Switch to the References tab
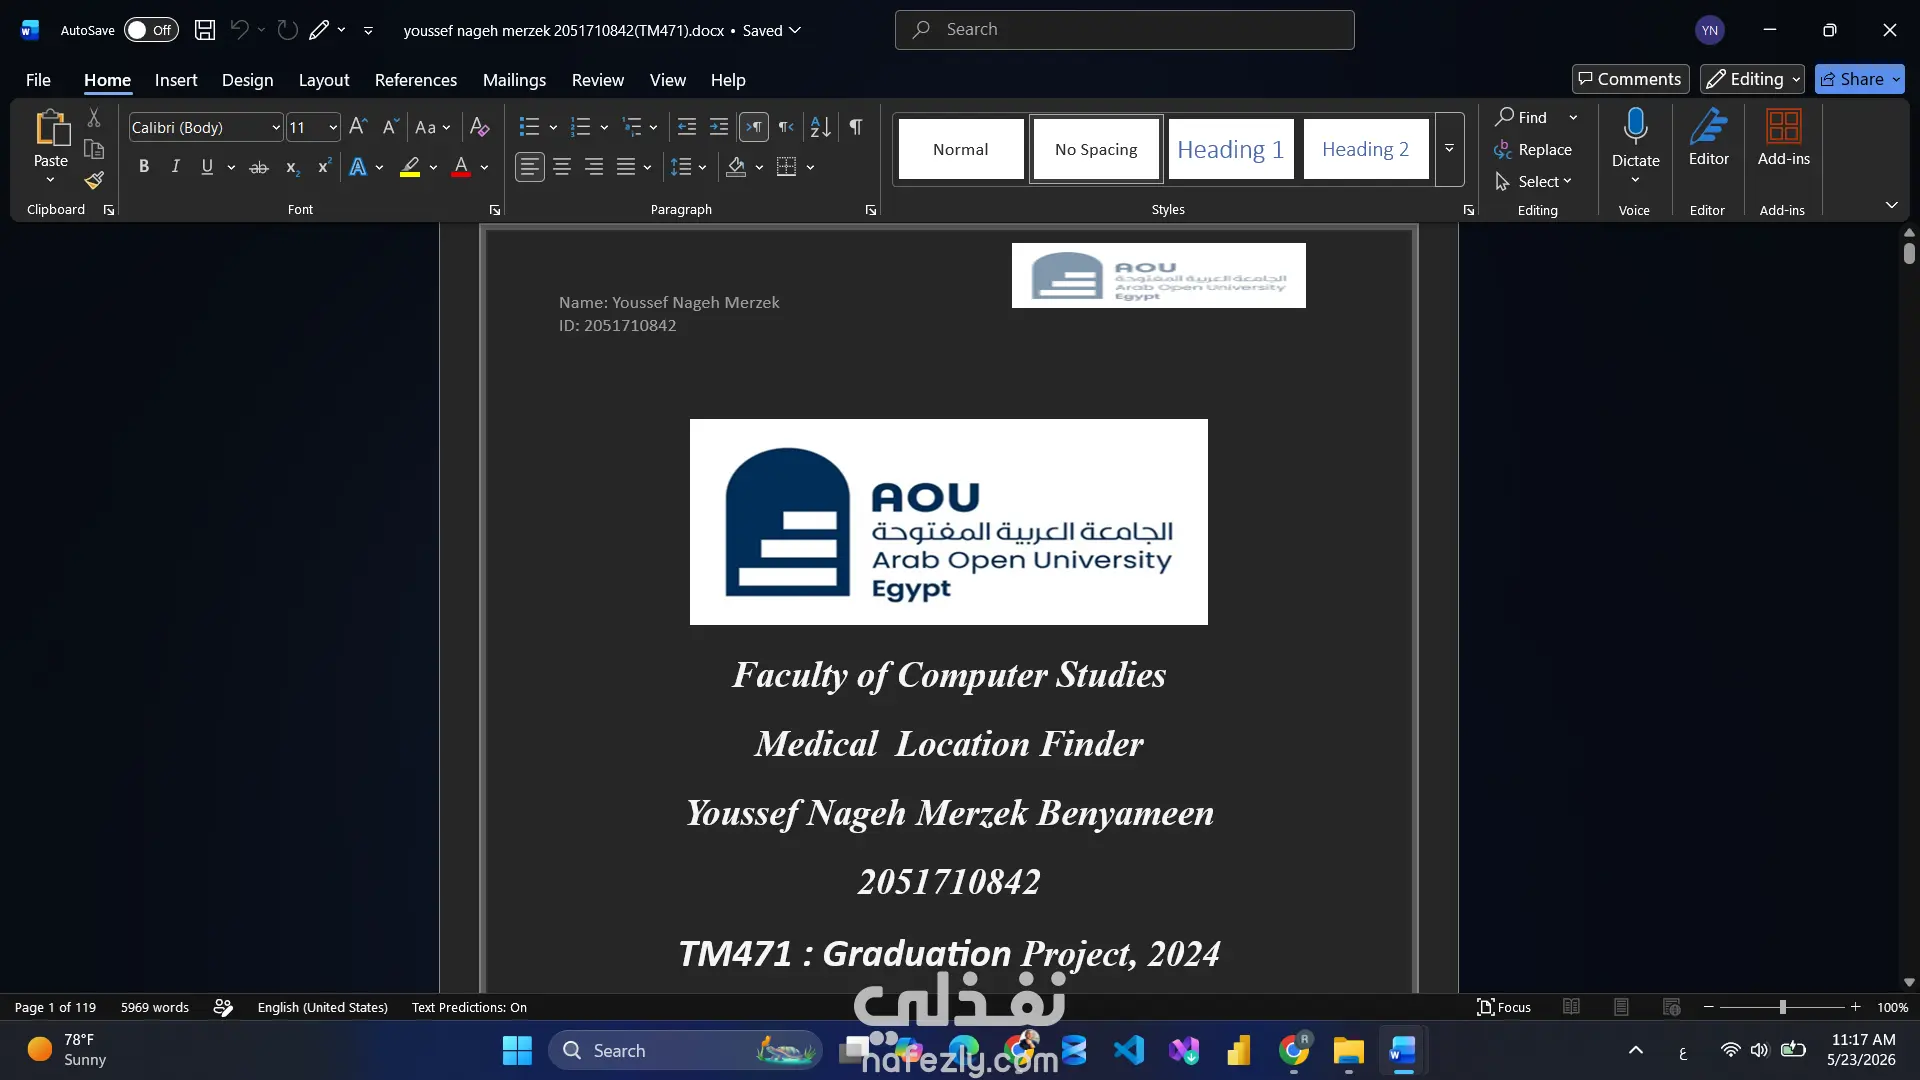Viewport: 1920px width, 1080px height. coord(416,80)
